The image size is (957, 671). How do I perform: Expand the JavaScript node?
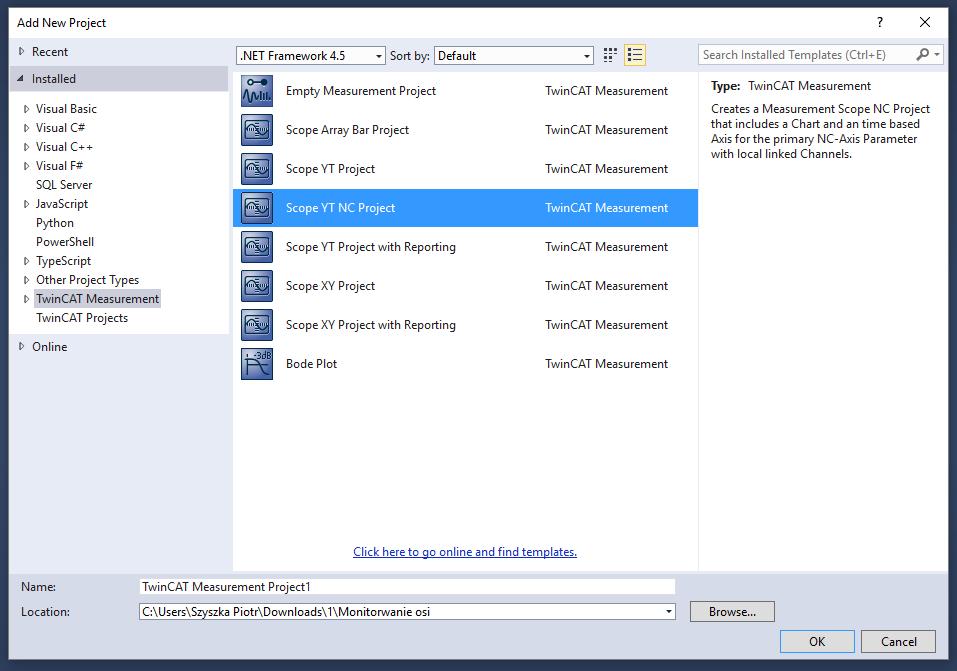(26, 204)
